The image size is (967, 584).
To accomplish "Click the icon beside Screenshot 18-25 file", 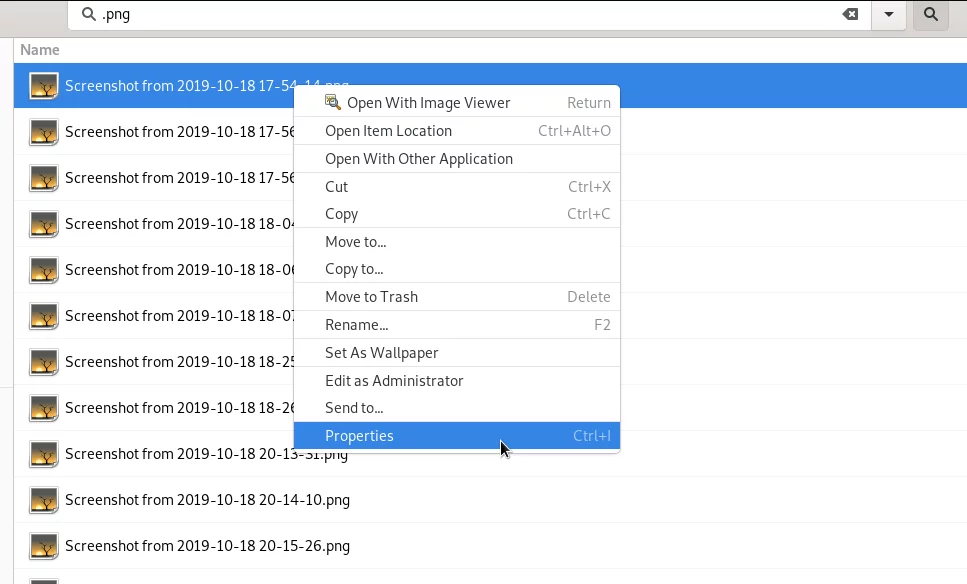I will [x=44, y=362].
